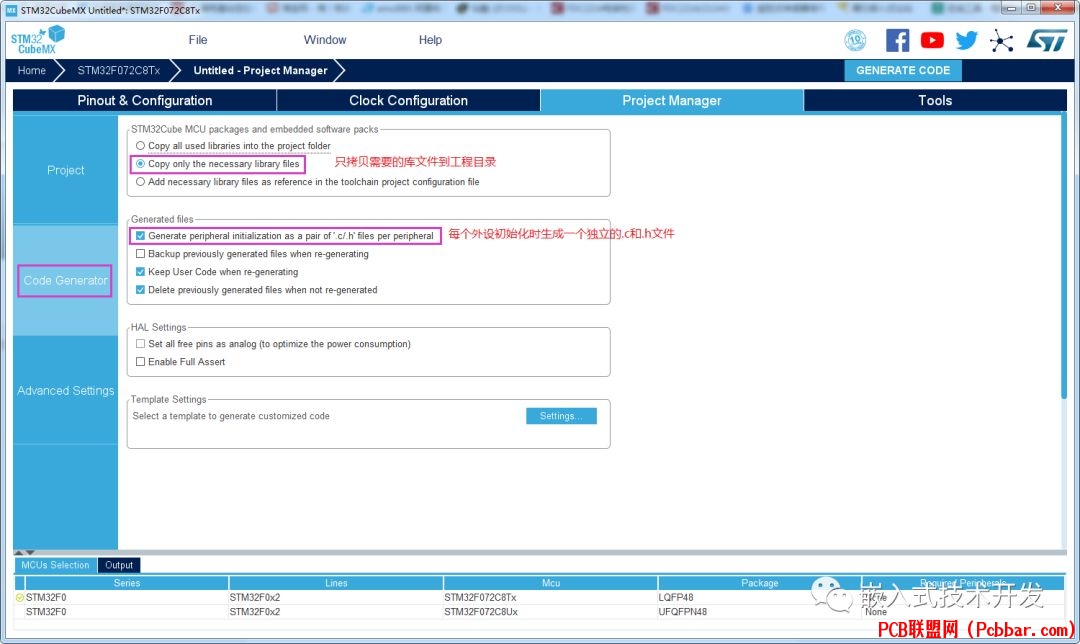The width and height of the screenshot is (1080, 644).
Task: Select Copy all used libraries radio button
Action: 141,146
